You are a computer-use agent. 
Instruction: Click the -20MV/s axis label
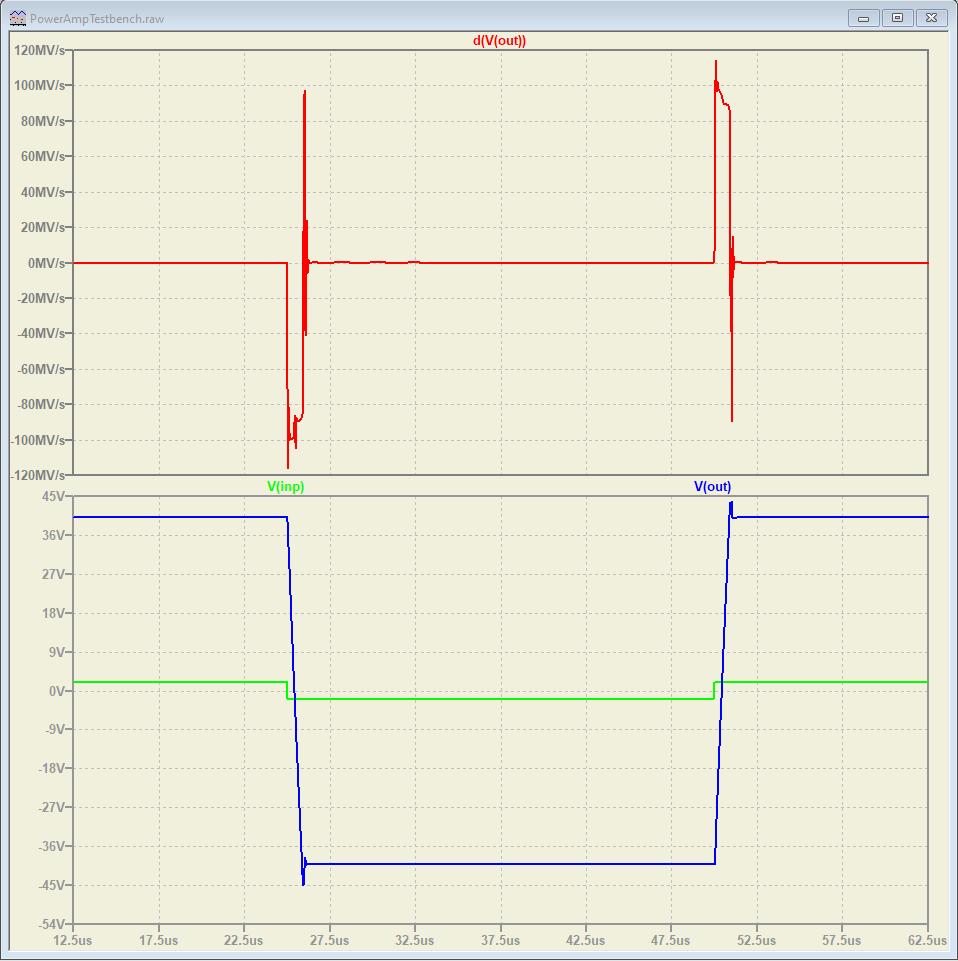[40, 298]
